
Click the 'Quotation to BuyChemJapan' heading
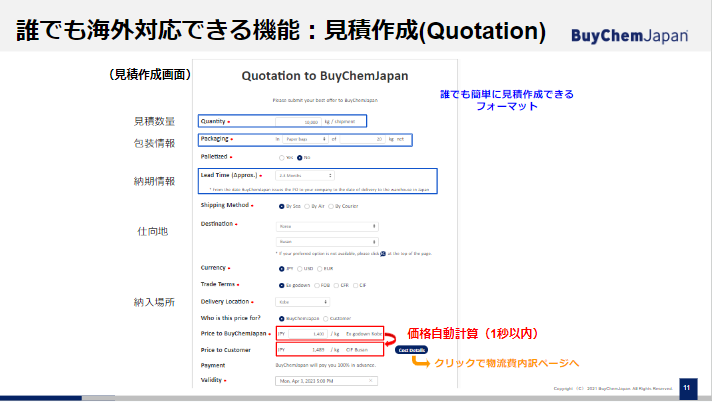coord(325,76)
